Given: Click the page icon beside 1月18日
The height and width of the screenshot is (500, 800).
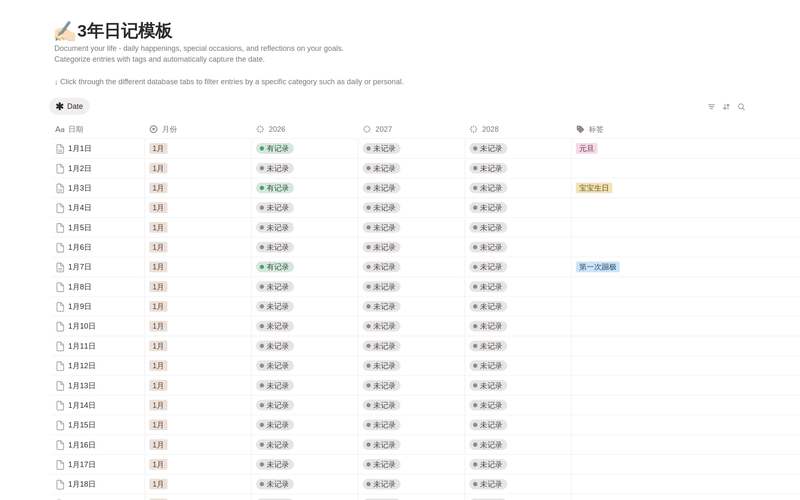Looking at the screenshot, I should pos(60,485).
